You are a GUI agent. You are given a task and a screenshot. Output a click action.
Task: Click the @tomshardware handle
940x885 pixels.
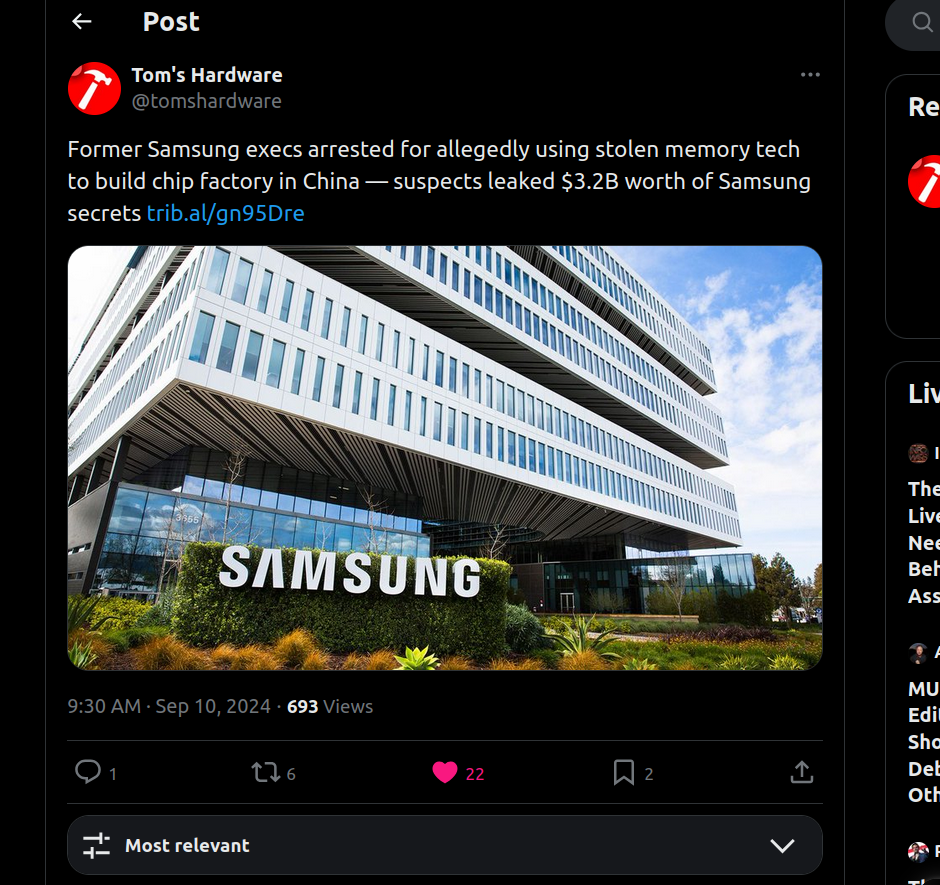tap(207, 101)
